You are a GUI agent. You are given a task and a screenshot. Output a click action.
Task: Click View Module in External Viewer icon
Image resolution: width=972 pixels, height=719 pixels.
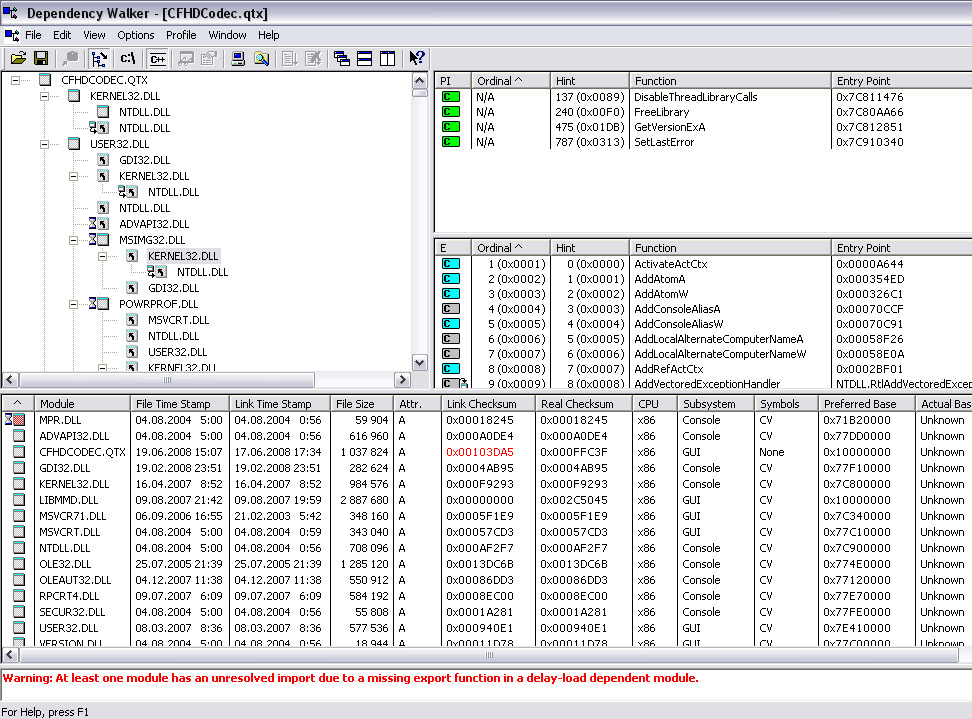185,59
